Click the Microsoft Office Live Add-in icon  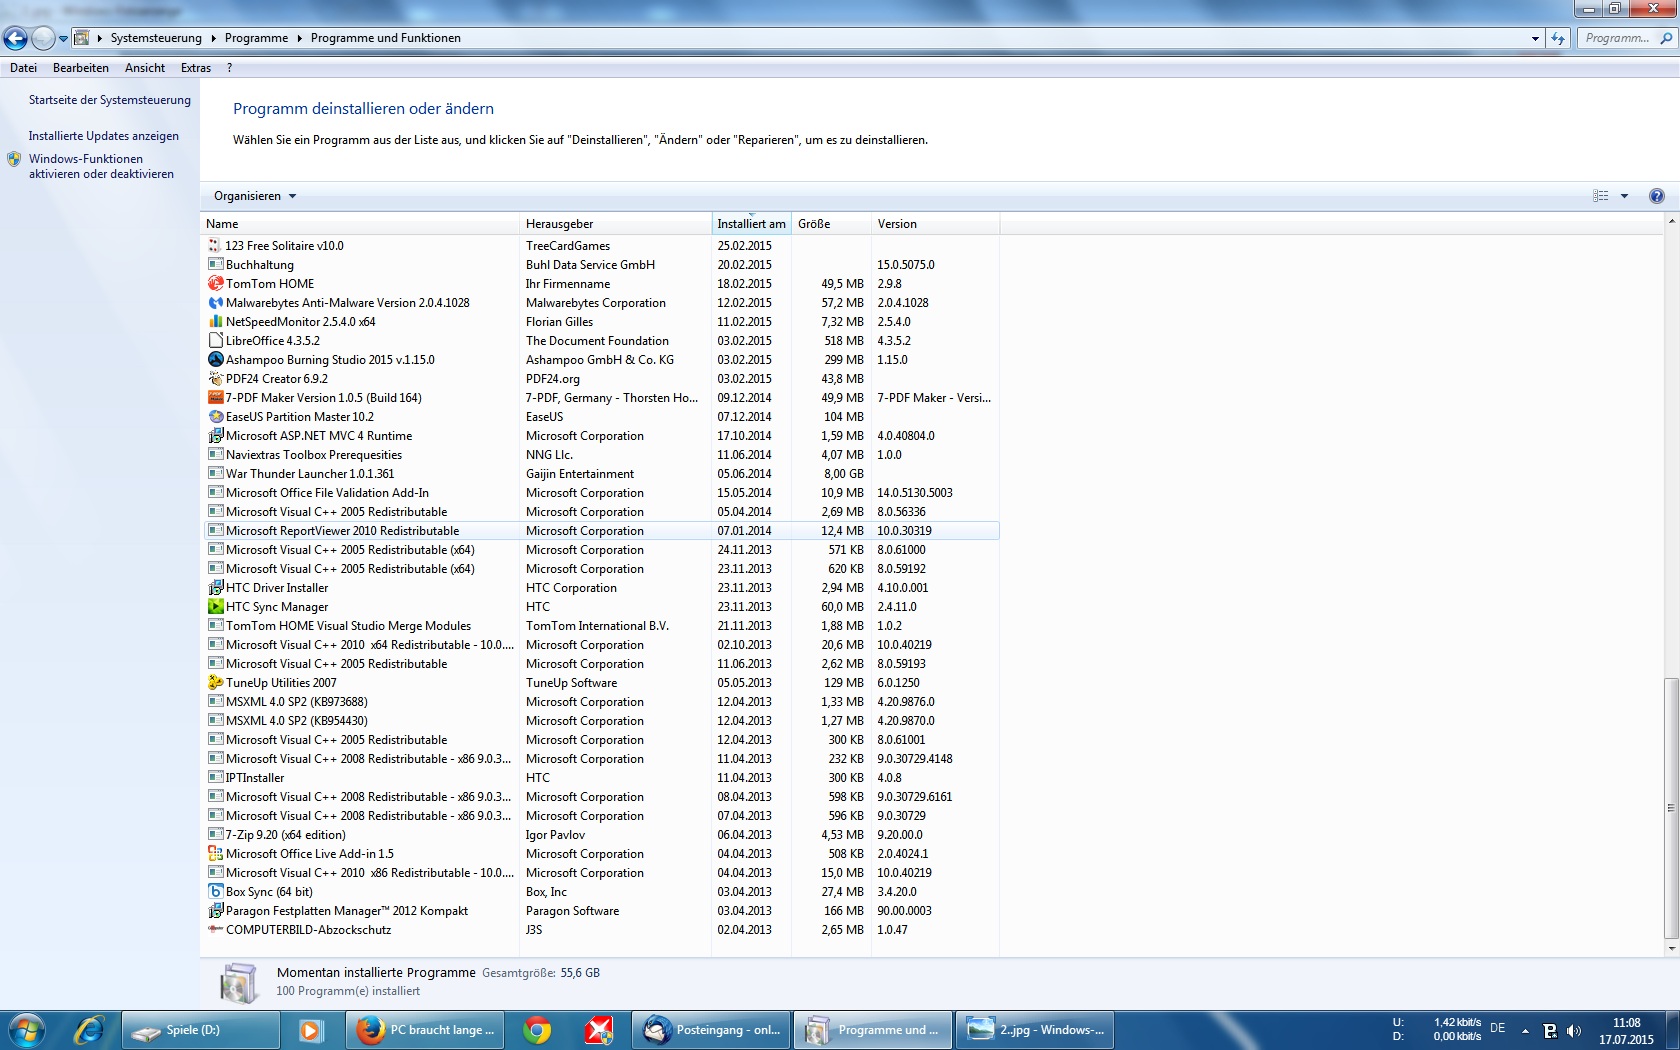[215, 853]
